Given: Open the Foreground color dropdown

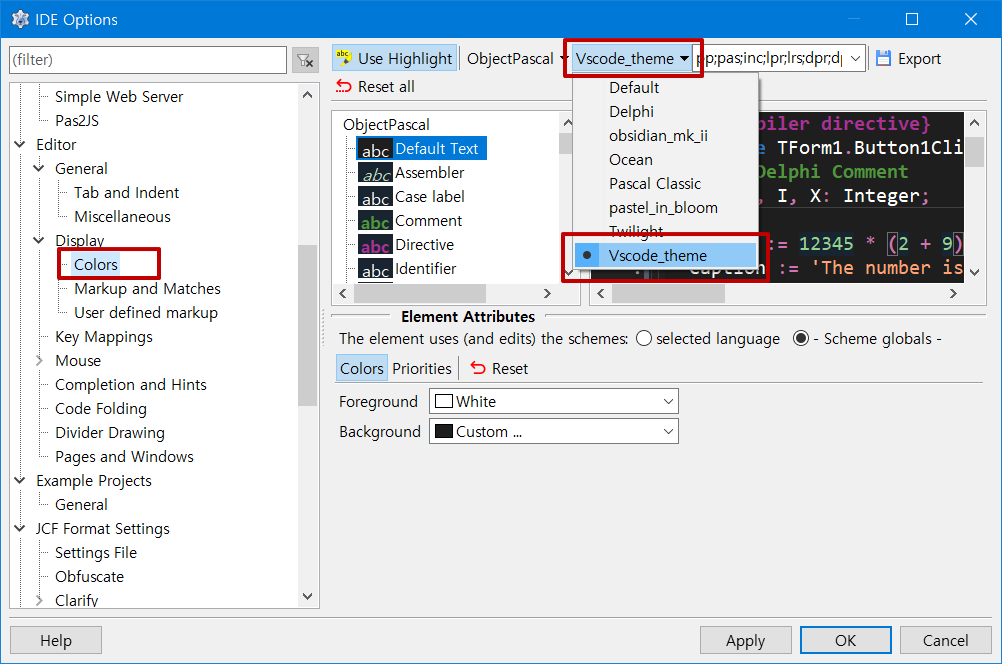Looking at the screenshot, I should coord(553,401).
